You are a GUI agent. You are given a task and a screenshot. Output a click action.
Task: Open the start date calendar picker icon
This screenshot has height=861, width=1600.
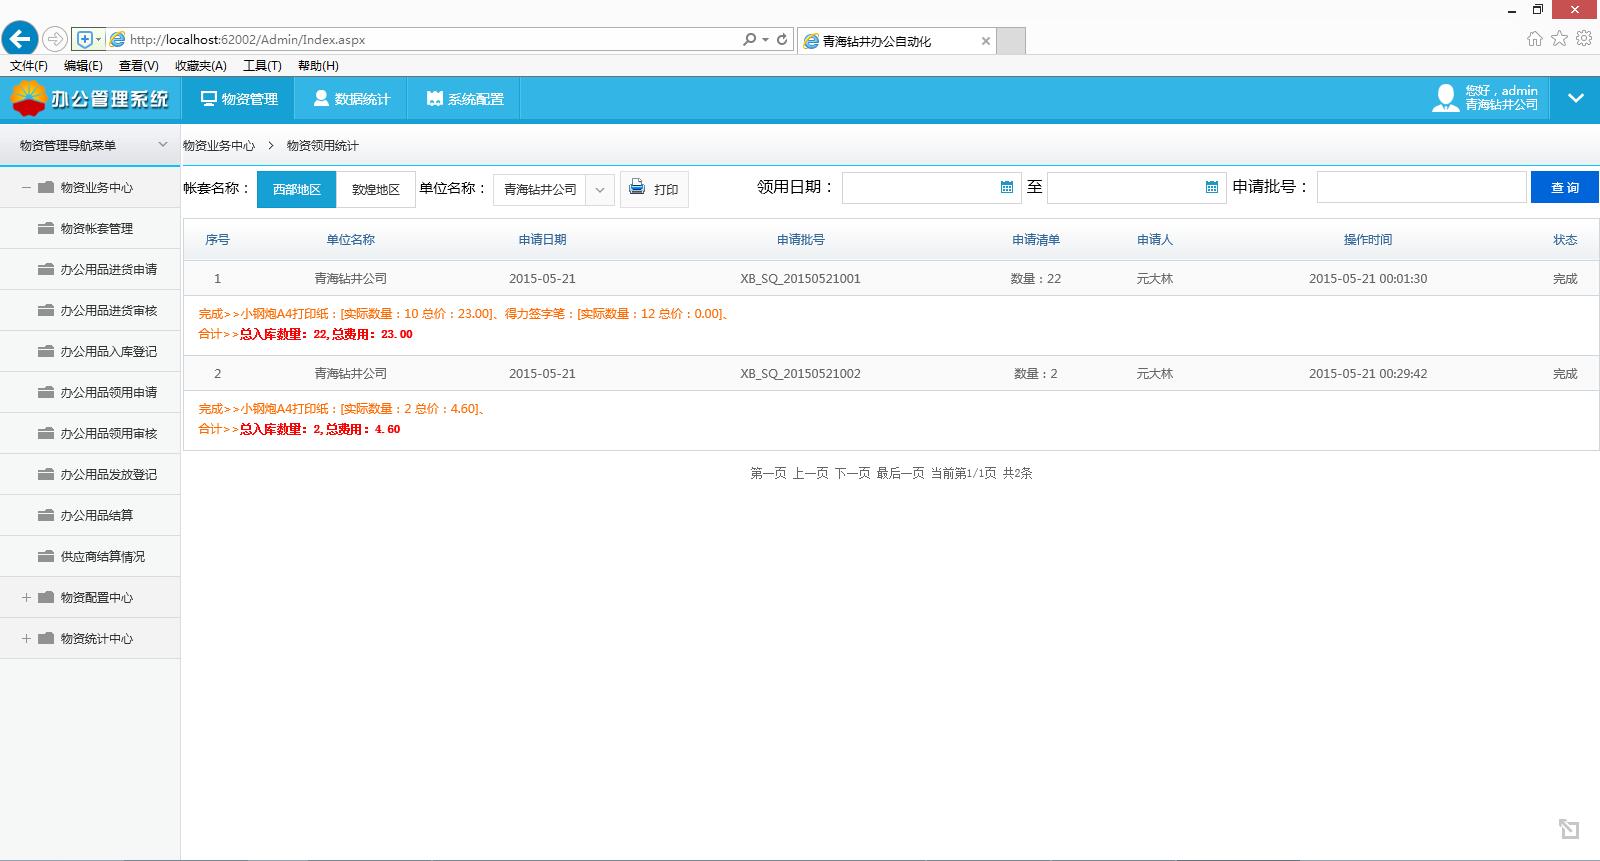(x=1007, y=187)
